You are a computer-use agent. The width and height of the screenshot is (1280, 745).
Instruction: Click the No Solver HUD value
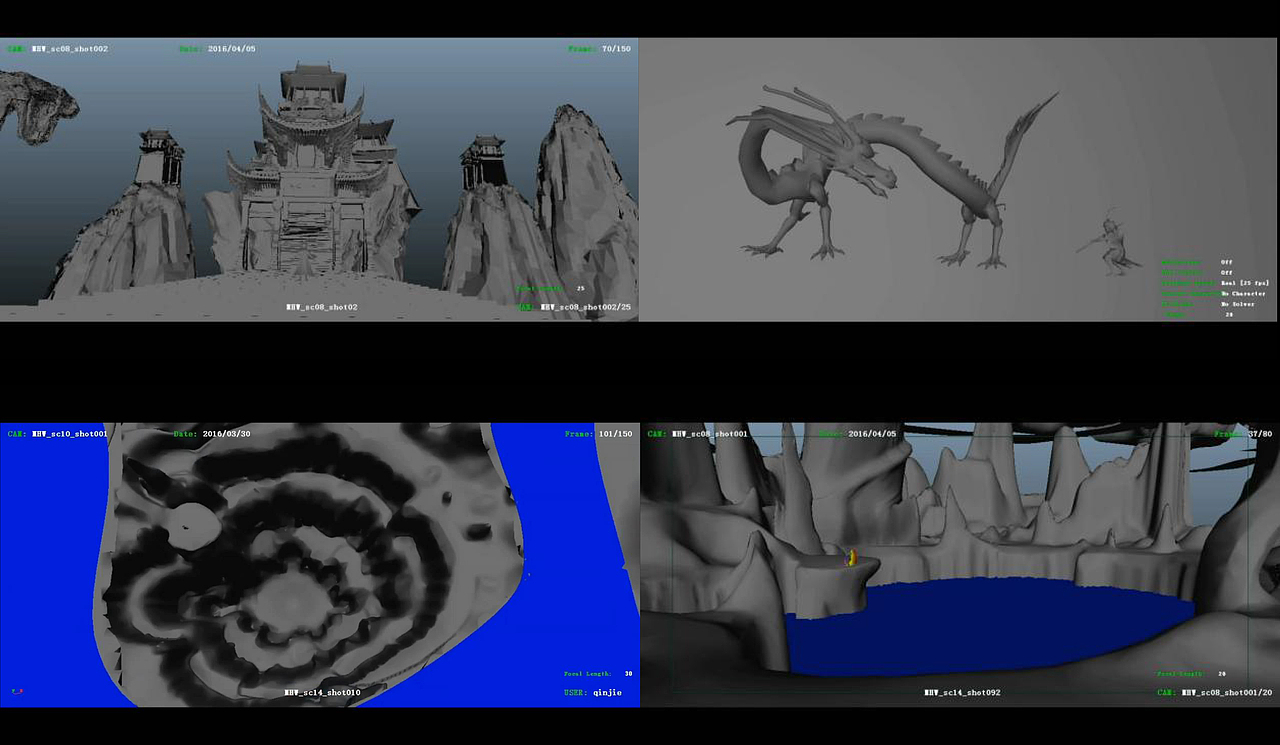[1238, 304]
